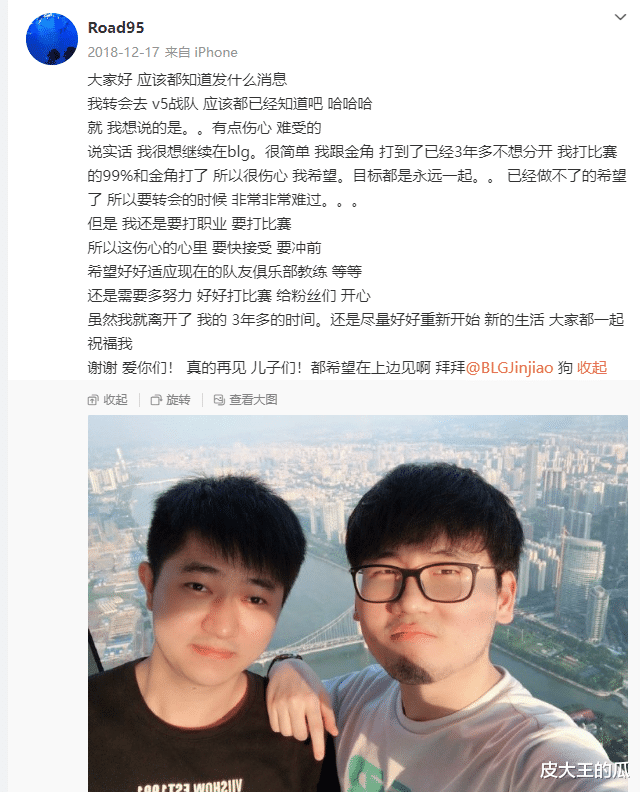Collapse post text with orange 收起 link
This screenshot has width=640, height=792.
point(592,367)
